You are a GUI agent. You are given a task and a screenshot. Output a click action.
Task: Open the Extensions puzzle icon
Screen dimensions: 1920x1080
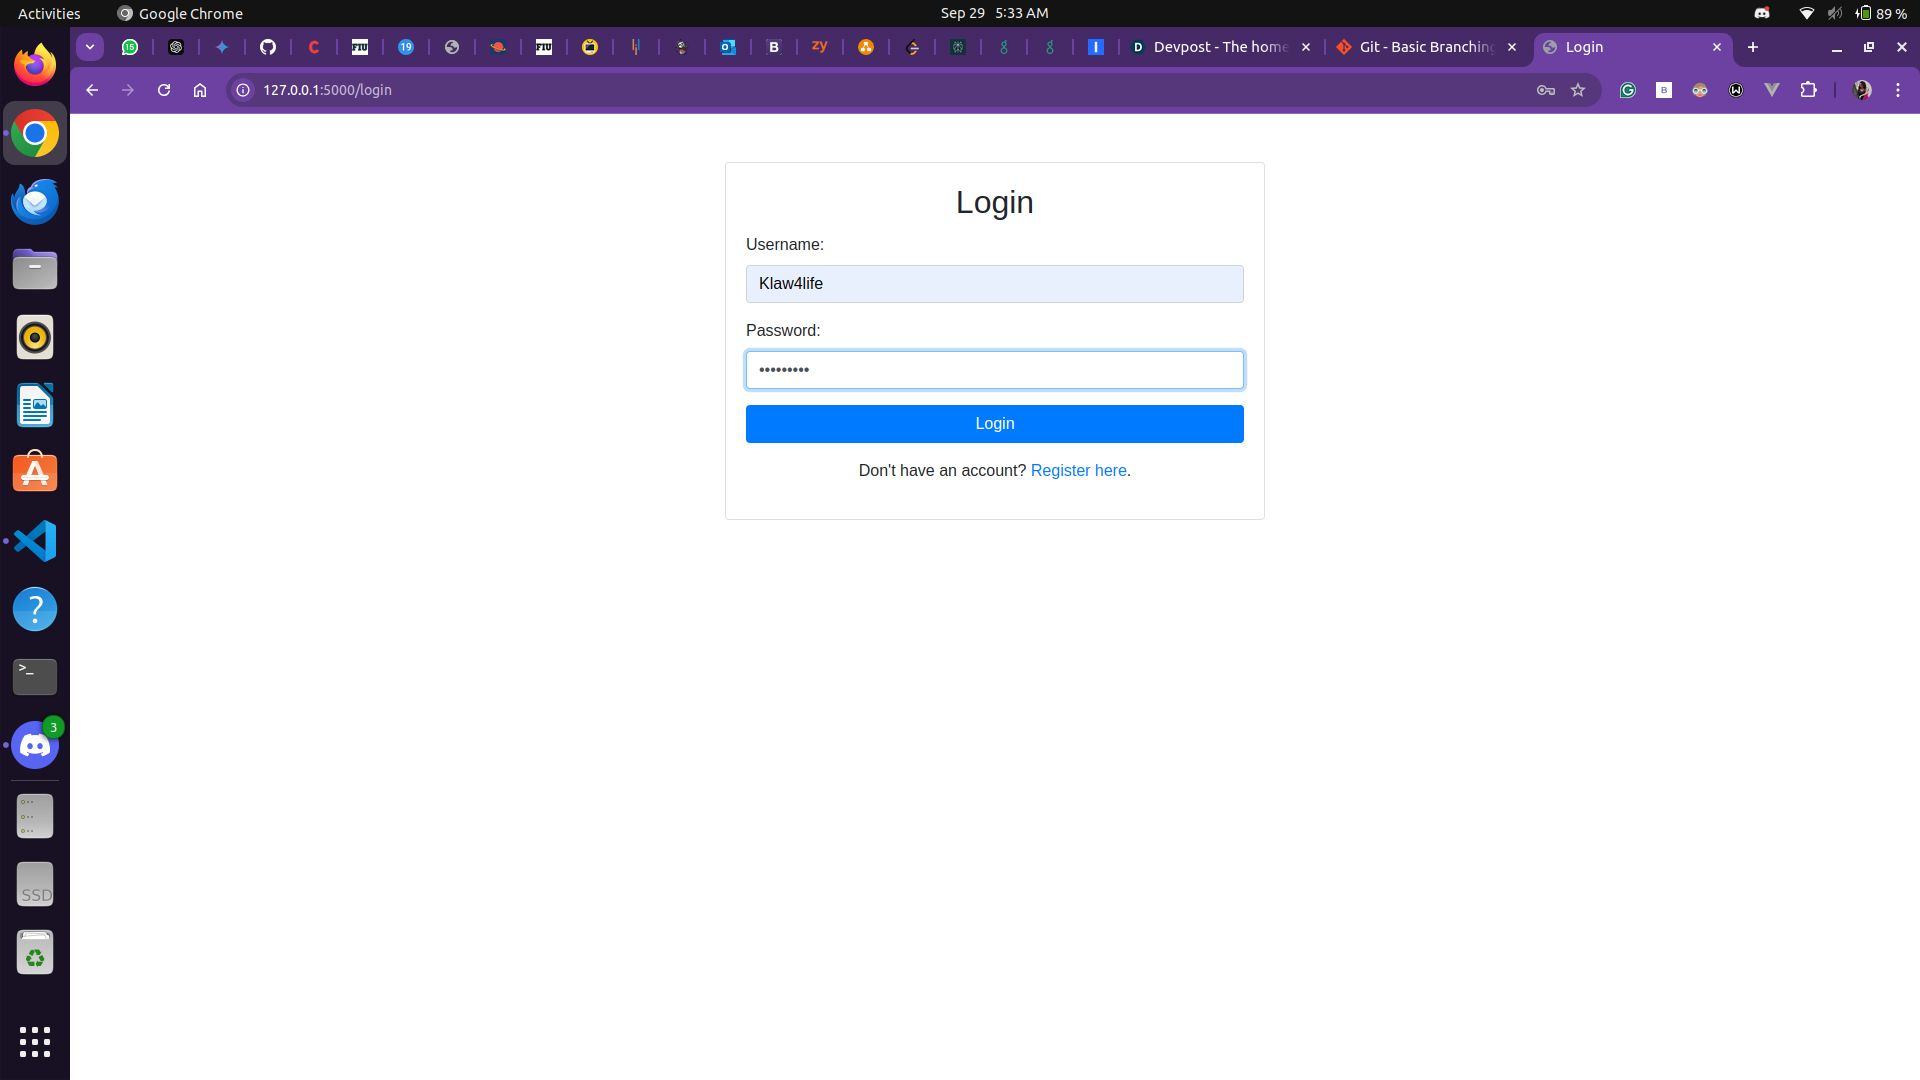click(x=1808, y=90)
